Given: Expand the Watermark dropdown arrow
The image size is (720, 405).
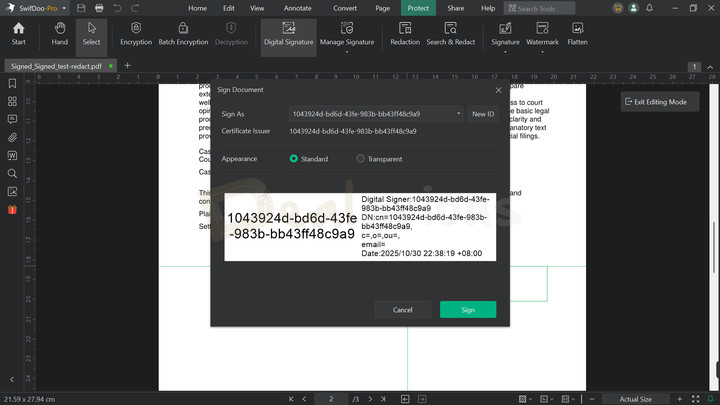Looking at the screenshot, I should point(542,52).
